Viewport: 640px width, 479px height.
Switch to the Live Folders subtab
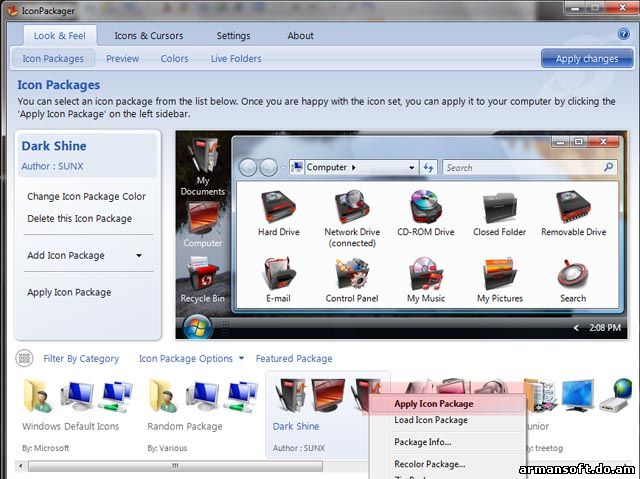click(x=236, y=58)
